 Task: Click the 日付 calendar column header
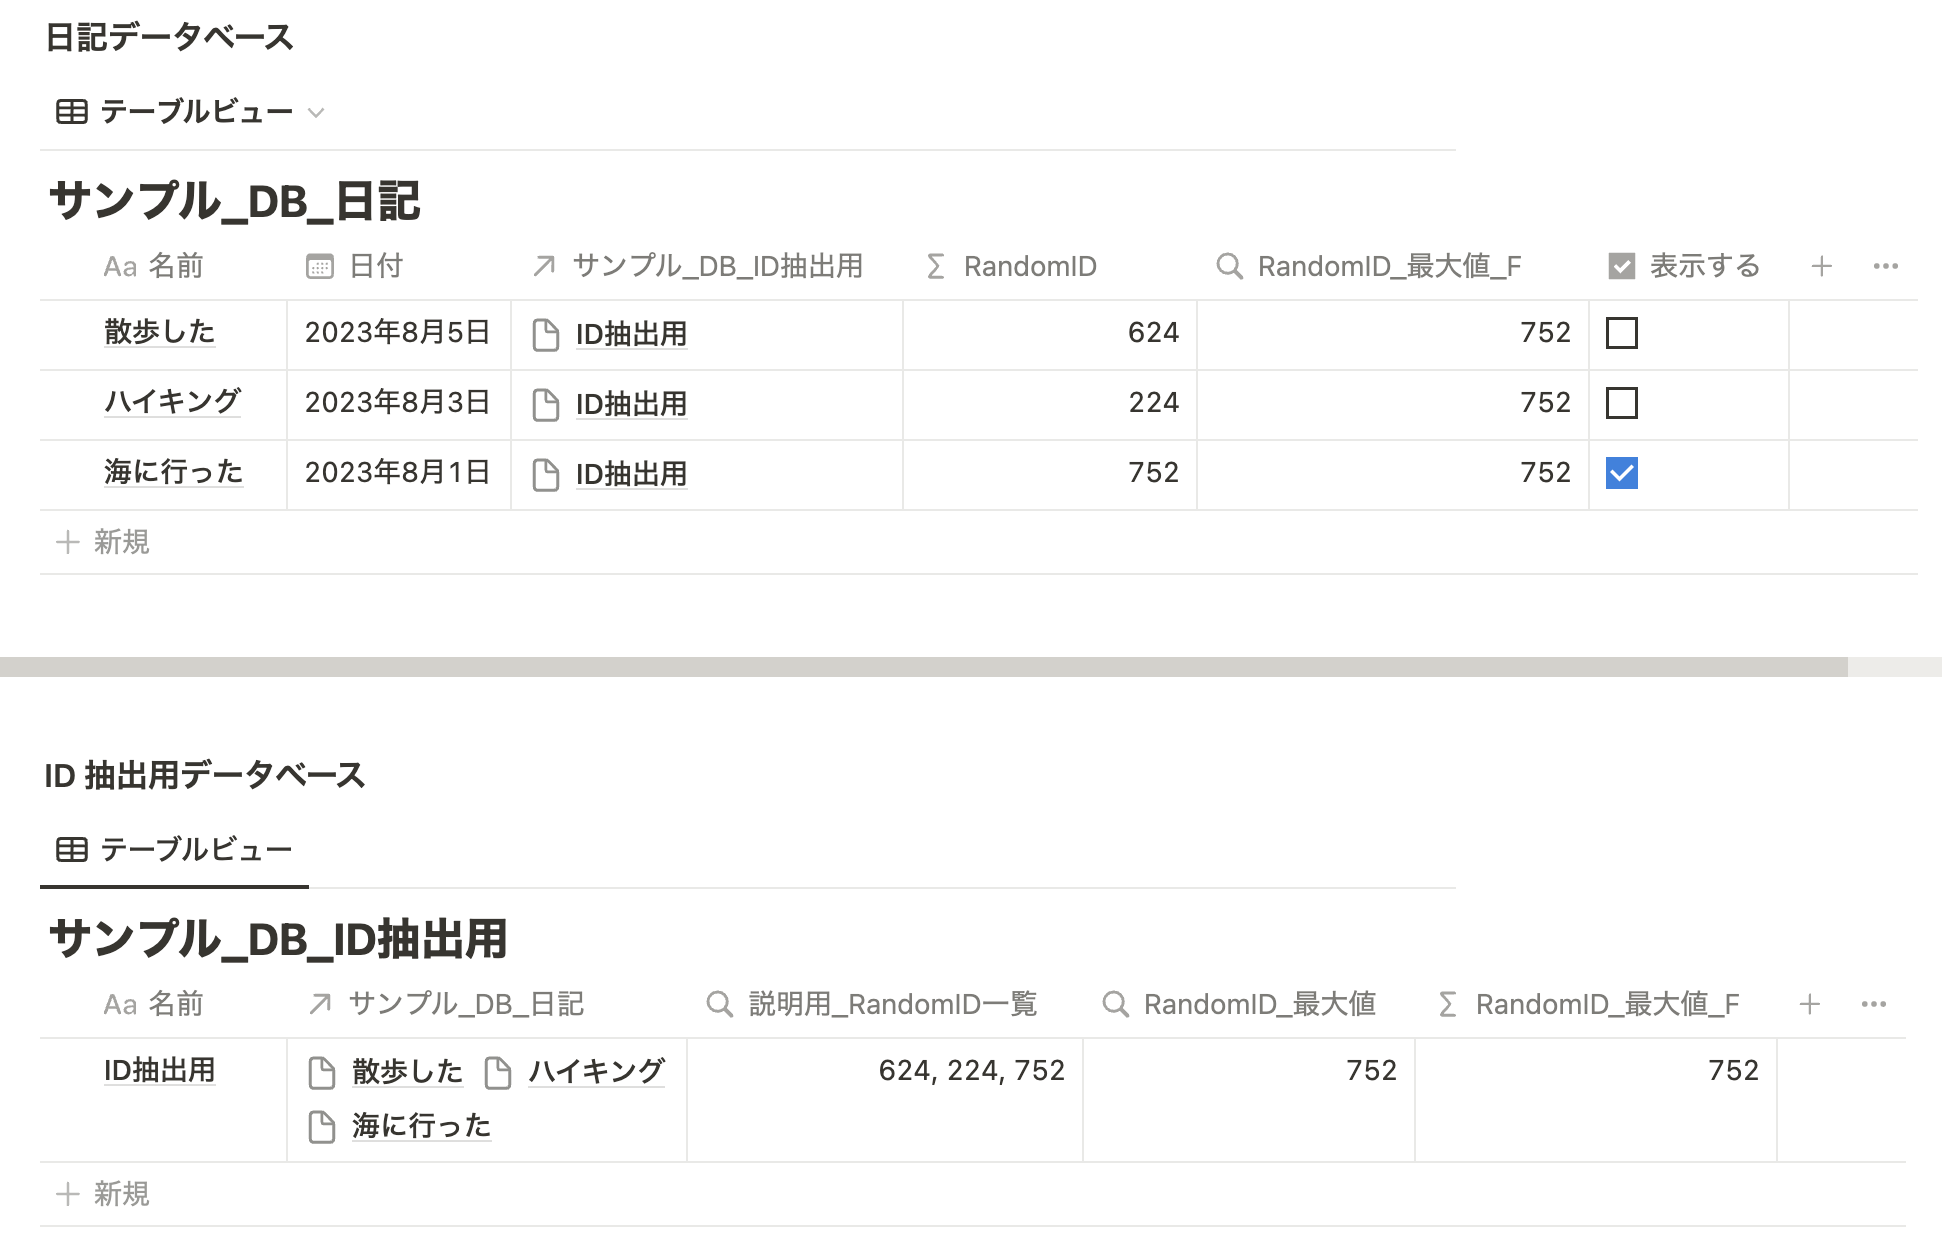tap(355, 266)
